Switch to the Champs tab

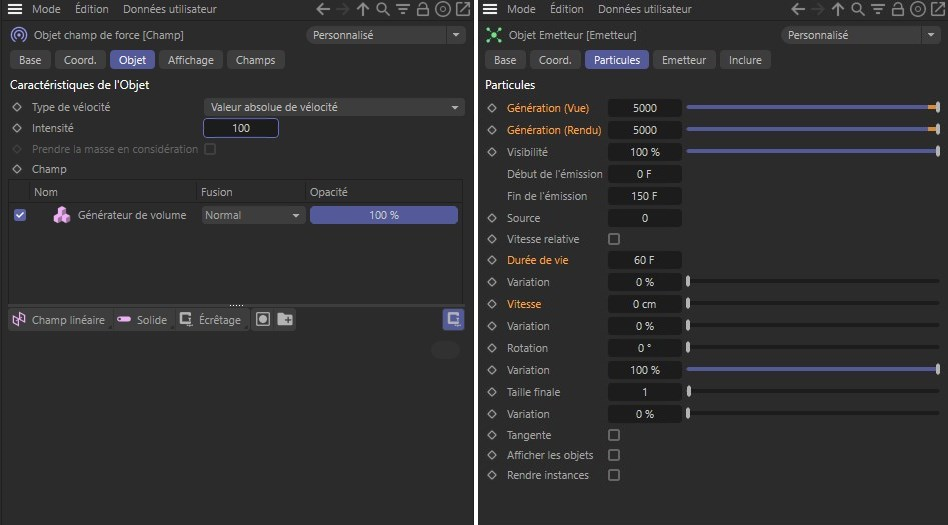(x=255, y=60)
